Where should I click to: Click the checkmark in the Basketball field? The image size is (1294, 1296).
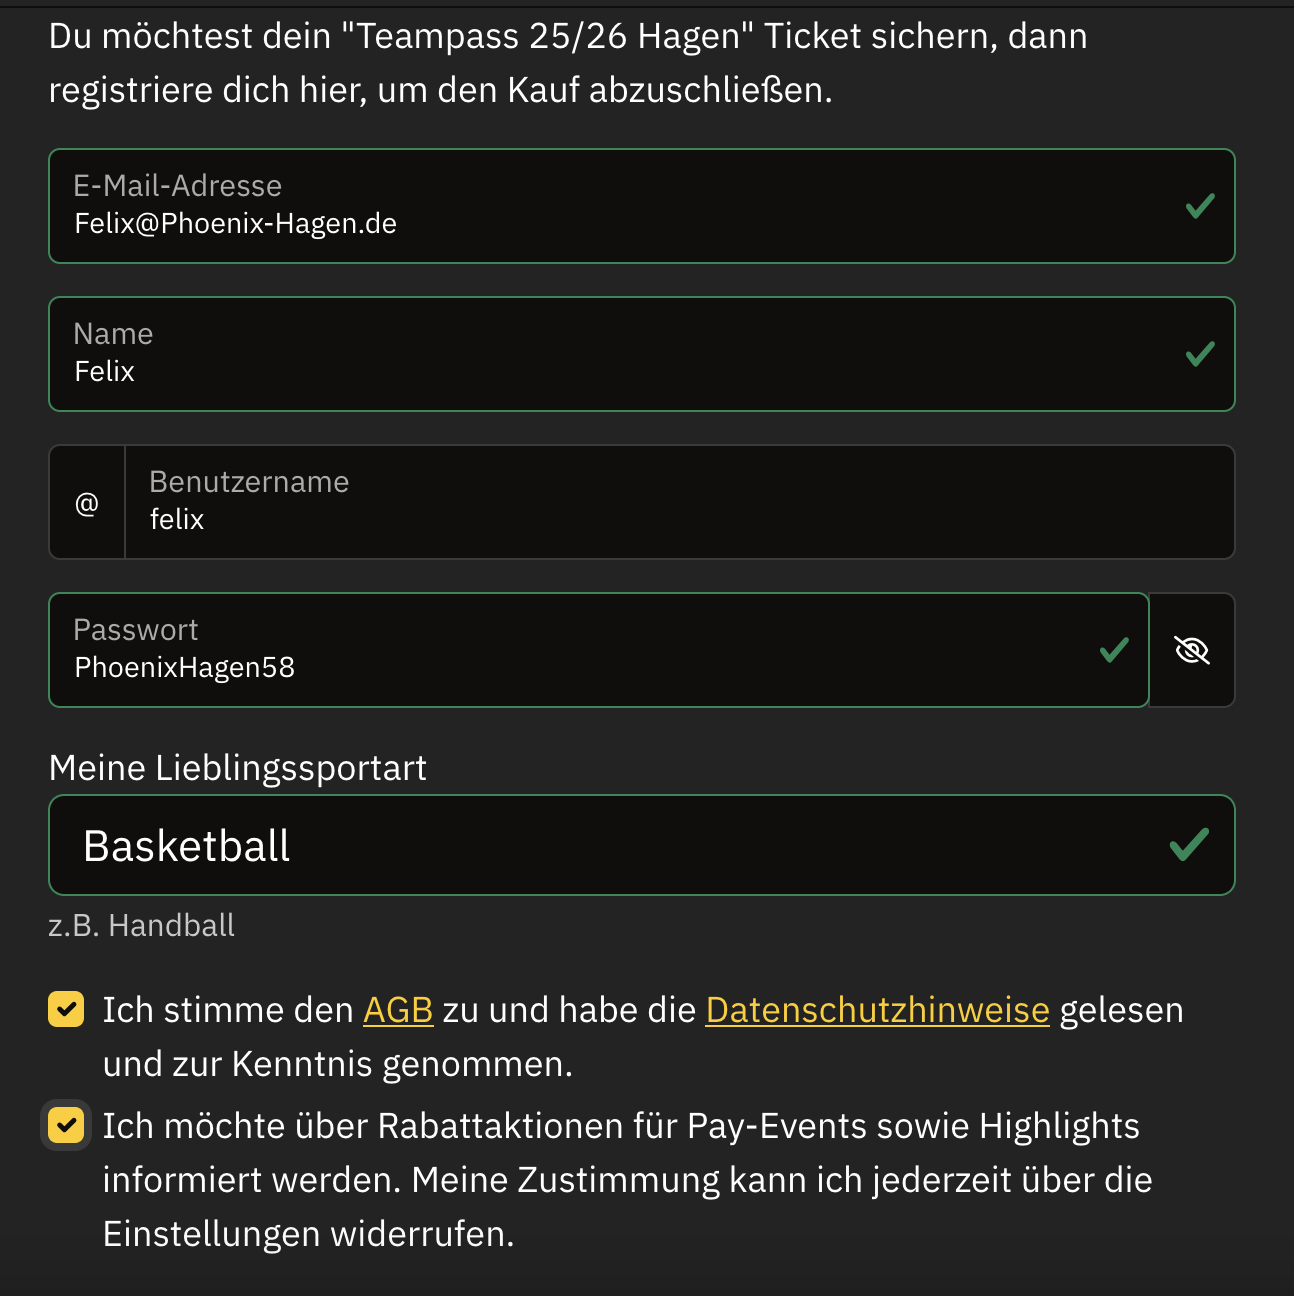tap(1189, 845)
